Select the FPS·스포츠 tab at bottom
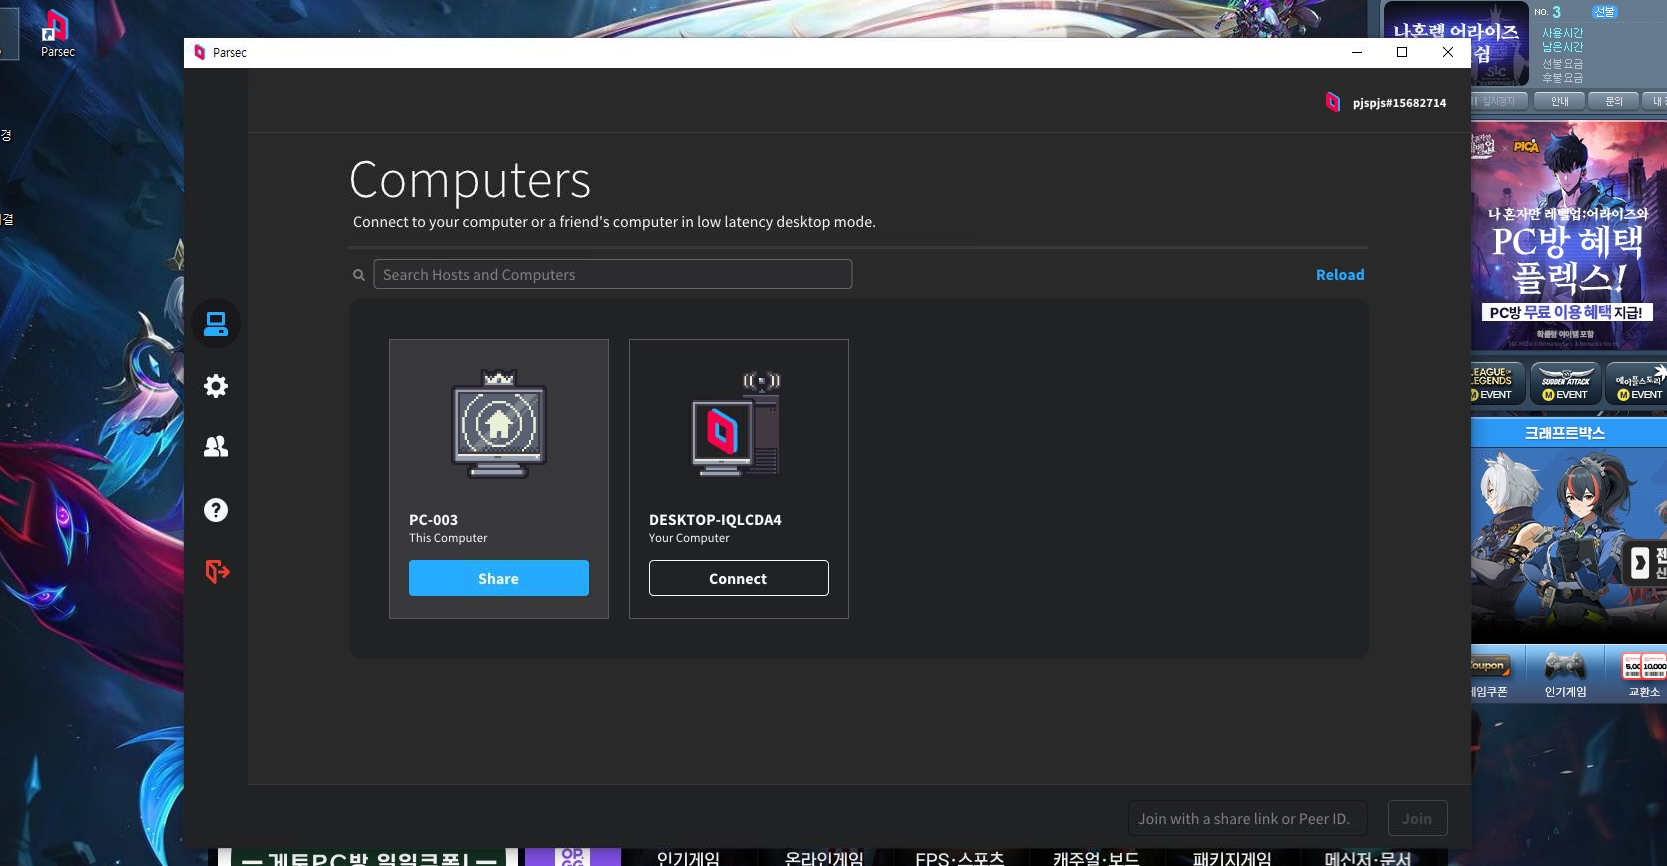Viewport: 1667px width, 866px height. 960,858
